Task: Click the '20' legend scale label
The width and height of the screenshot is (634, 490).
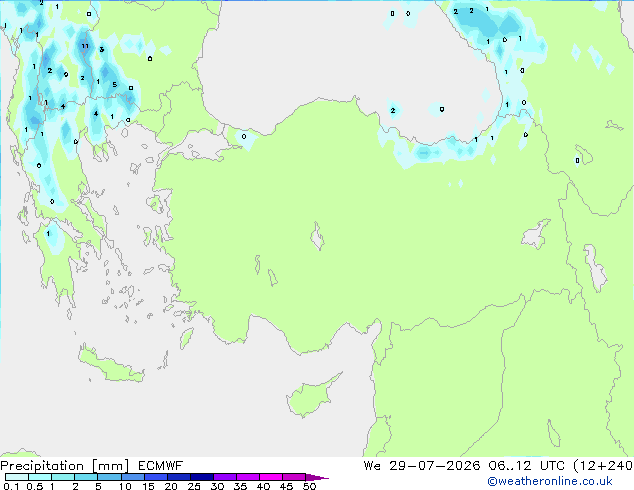Action: tap(171, 486)
